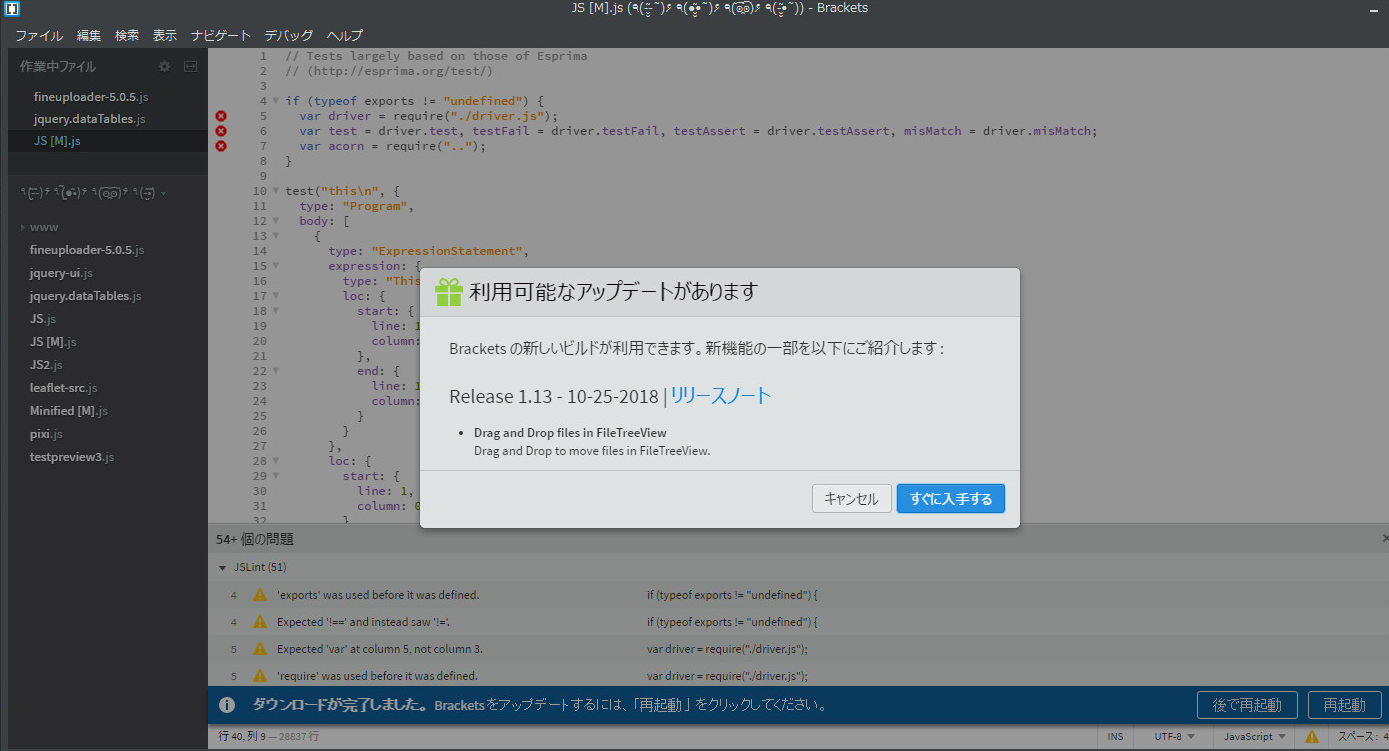Open the UTF-8 encoding dropdown
This screenshot has width=1389, height=751.
coord(1170,736)
